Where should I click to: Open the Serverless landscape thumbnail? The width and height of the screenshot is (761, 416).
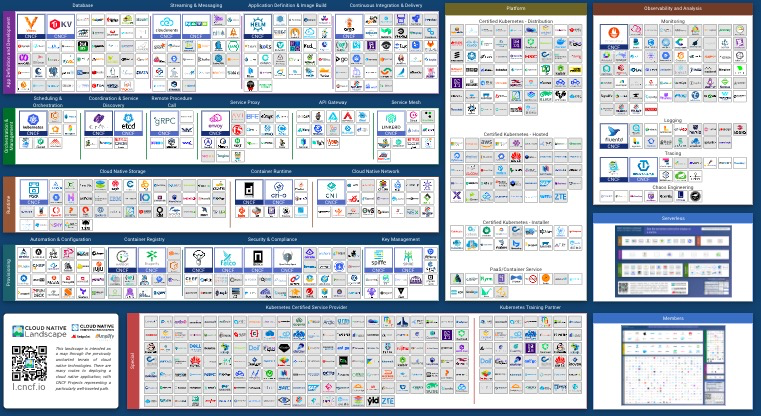click(673, 261)
